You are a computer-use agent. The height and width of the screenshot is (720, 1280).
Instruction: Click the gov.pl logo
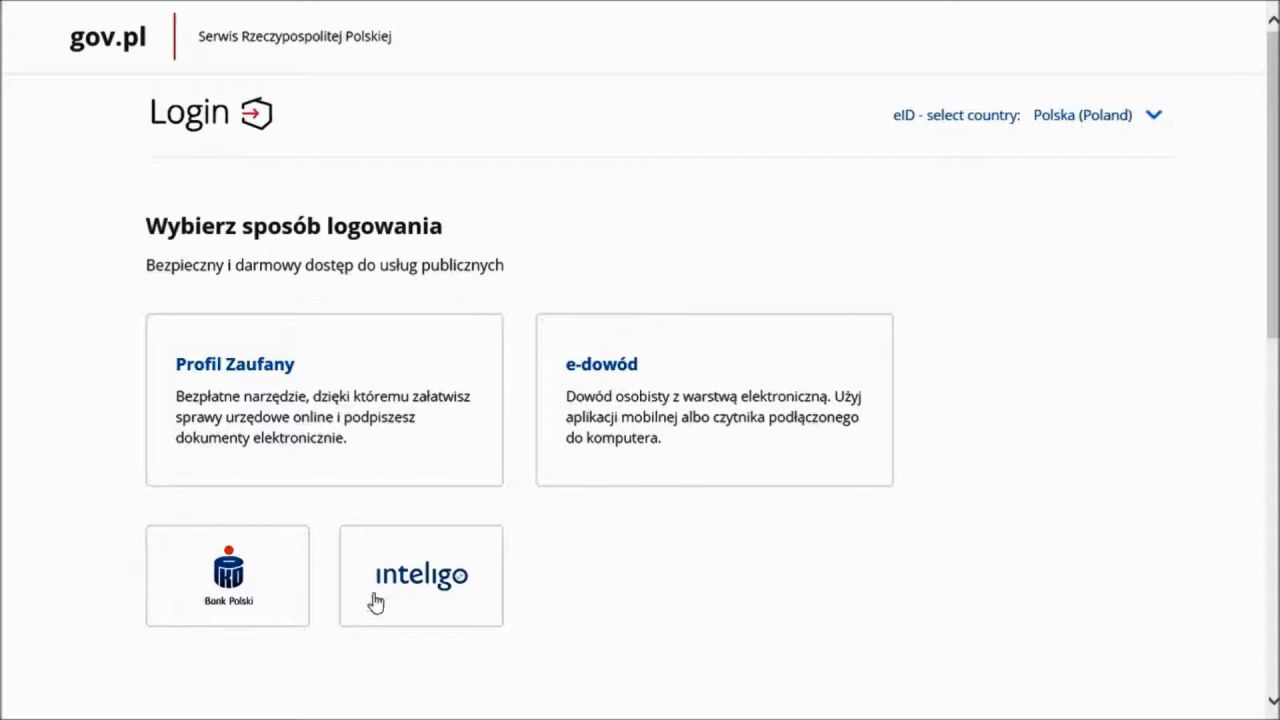[108, 37]
